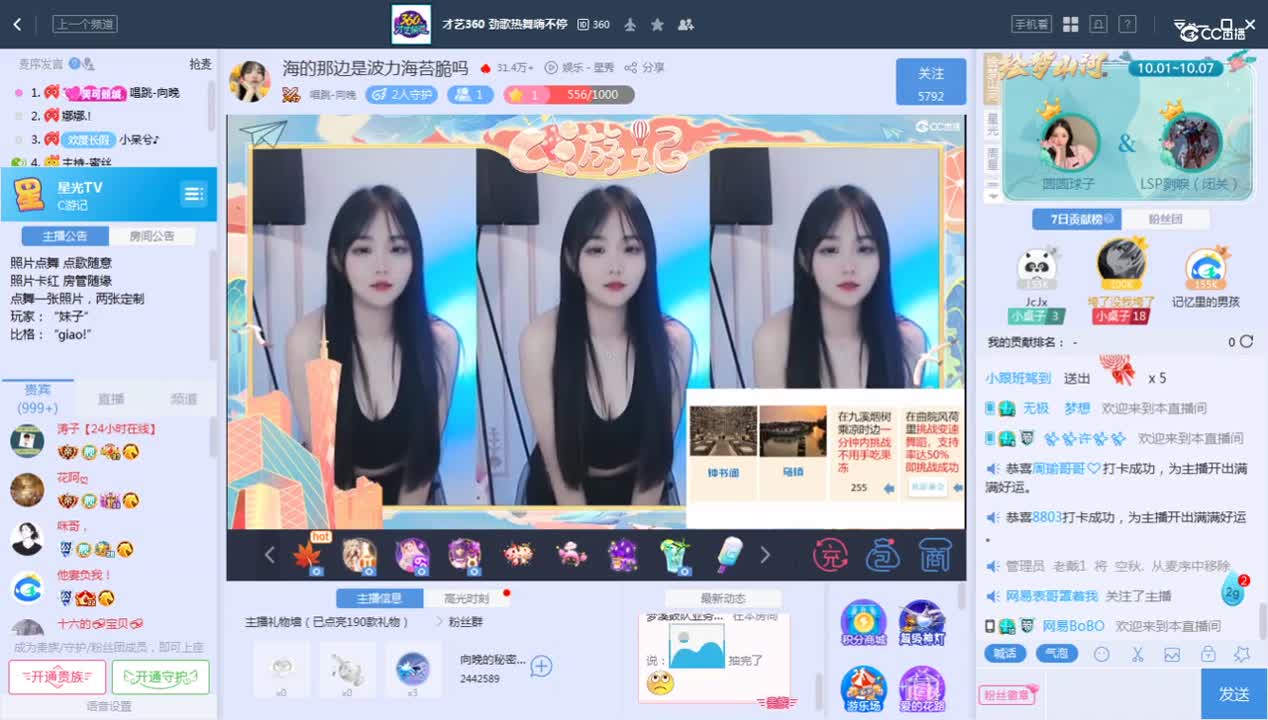Open the channel members icon in title bar
The image size is (1268, 720).
[x=685, y=24]
